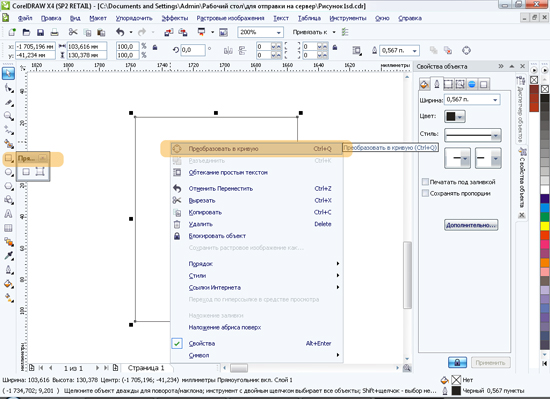The height and width of the screenshot is (399, 550).
Task: Open the 'Цвет' outline color picker dropdown
Action: coord(455,116)
